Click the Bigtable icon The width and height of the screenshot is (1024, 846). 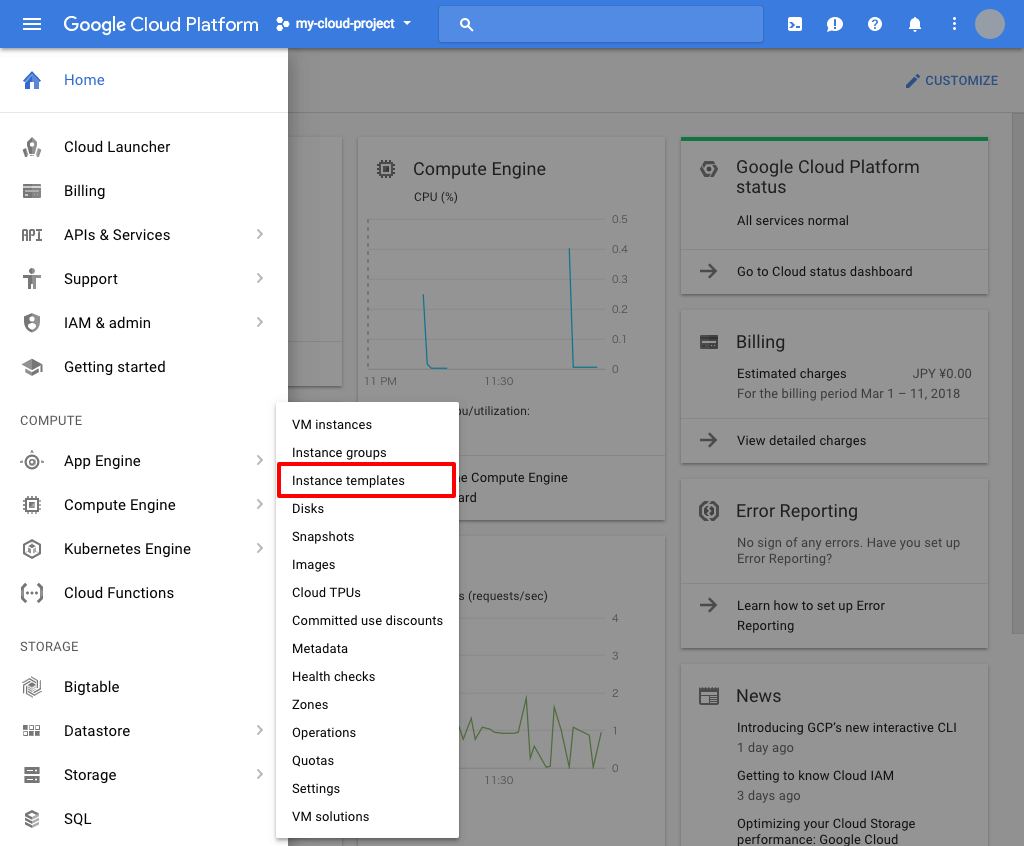click(32, 687)
